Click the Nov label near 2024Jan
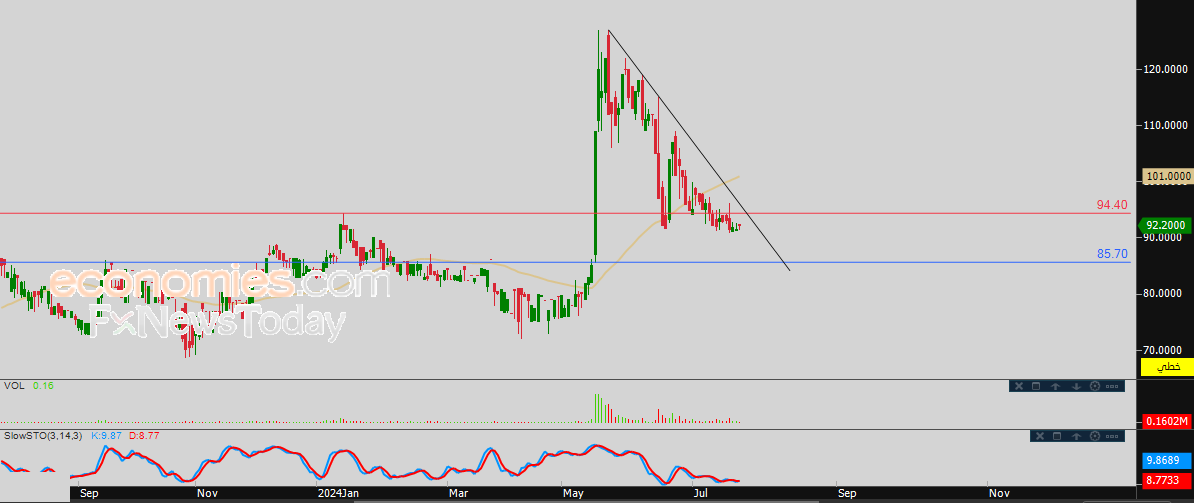Image resolution: width=1194 pixels, height=503 pixels. pyautogui.click(x=206, y=494)
